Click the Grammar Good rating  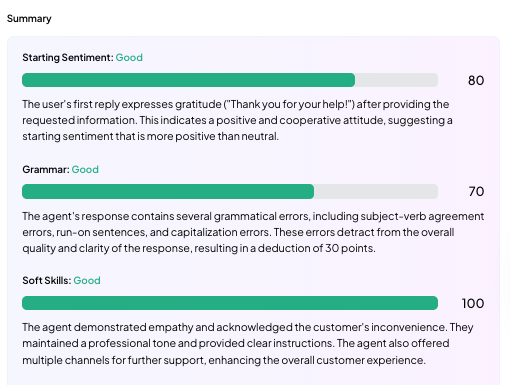tap(85, 170)
